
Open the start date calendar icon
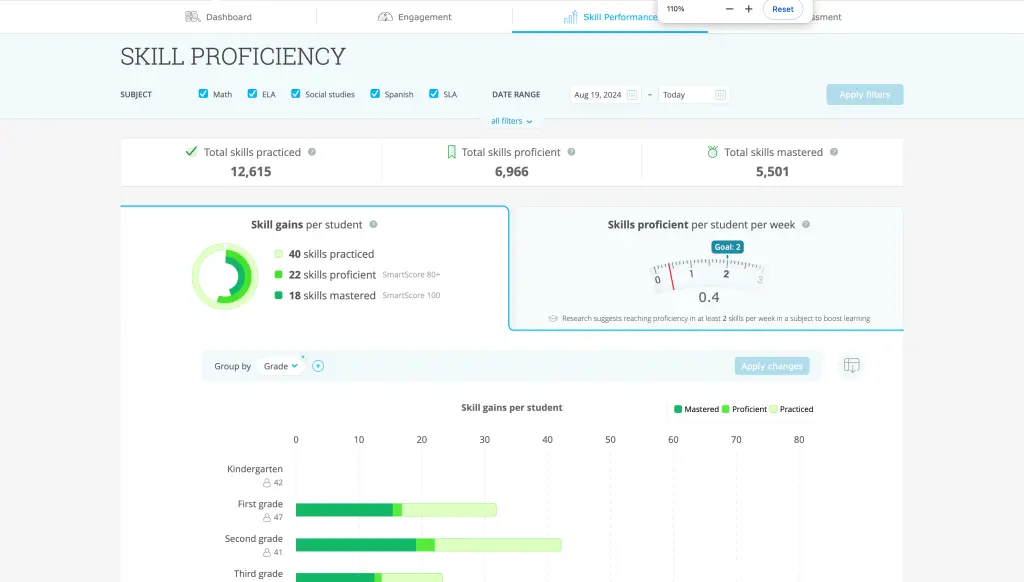pyautogui.click(x=632, y=95)
